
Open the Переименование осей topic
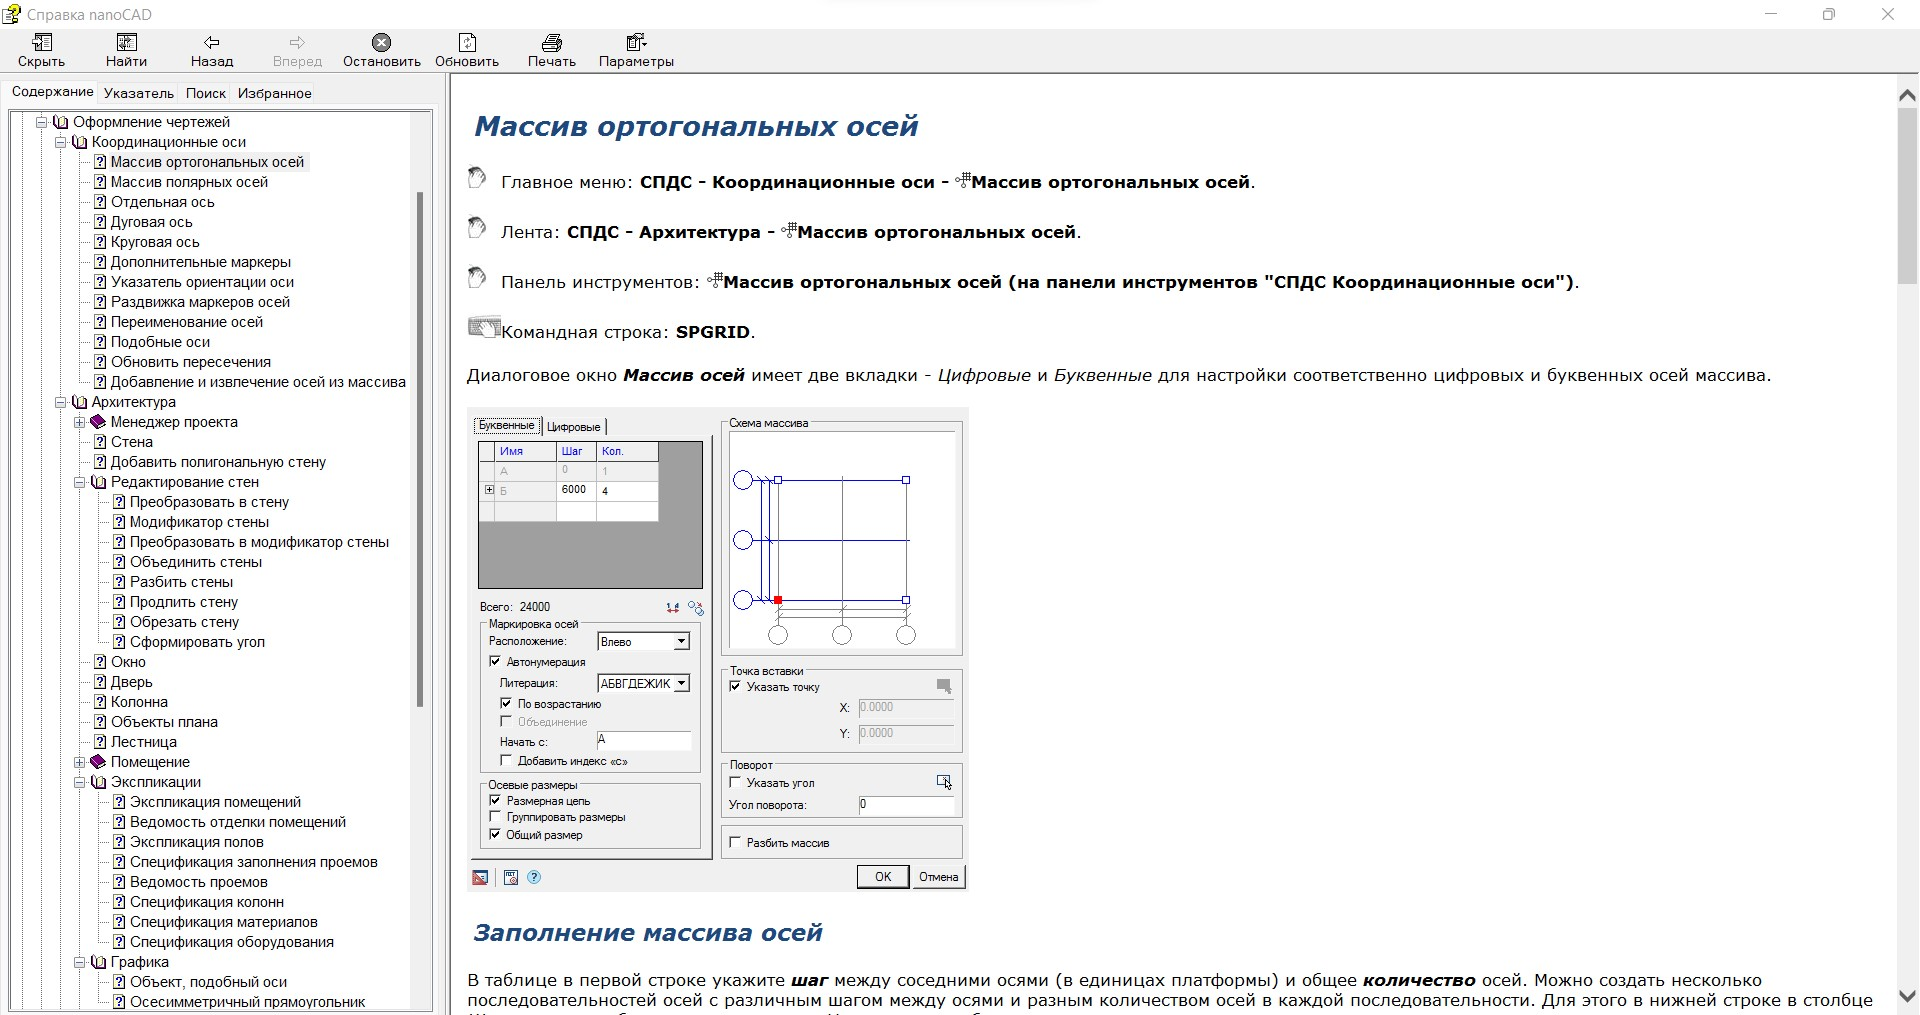pos(187,322)
